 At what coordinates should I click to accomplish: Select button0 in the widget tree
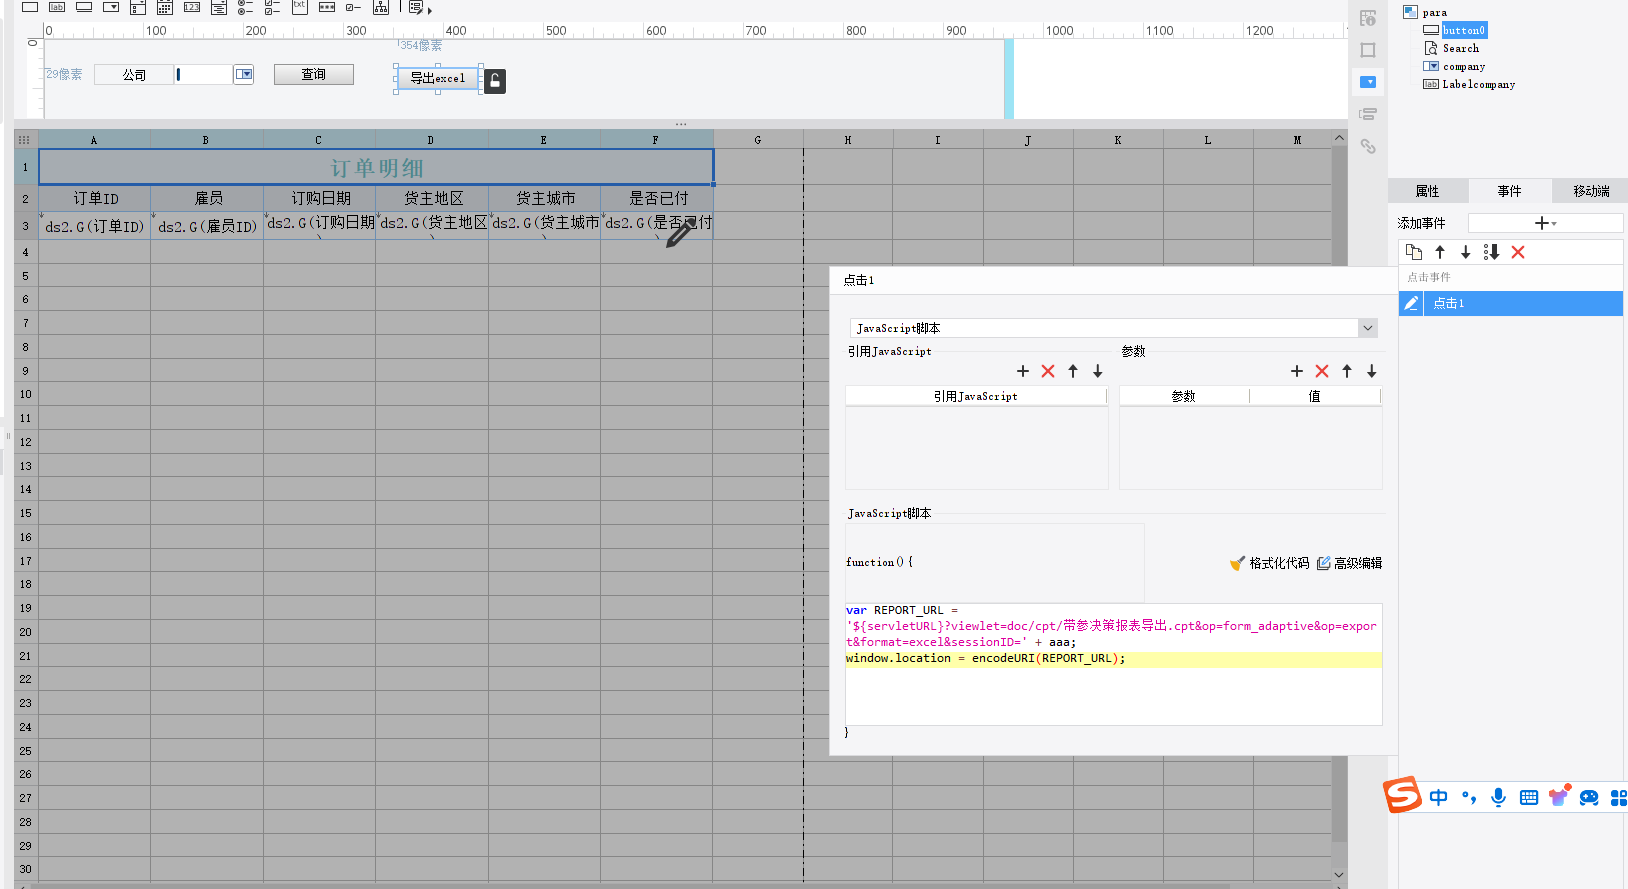(x=1463, y=30)
